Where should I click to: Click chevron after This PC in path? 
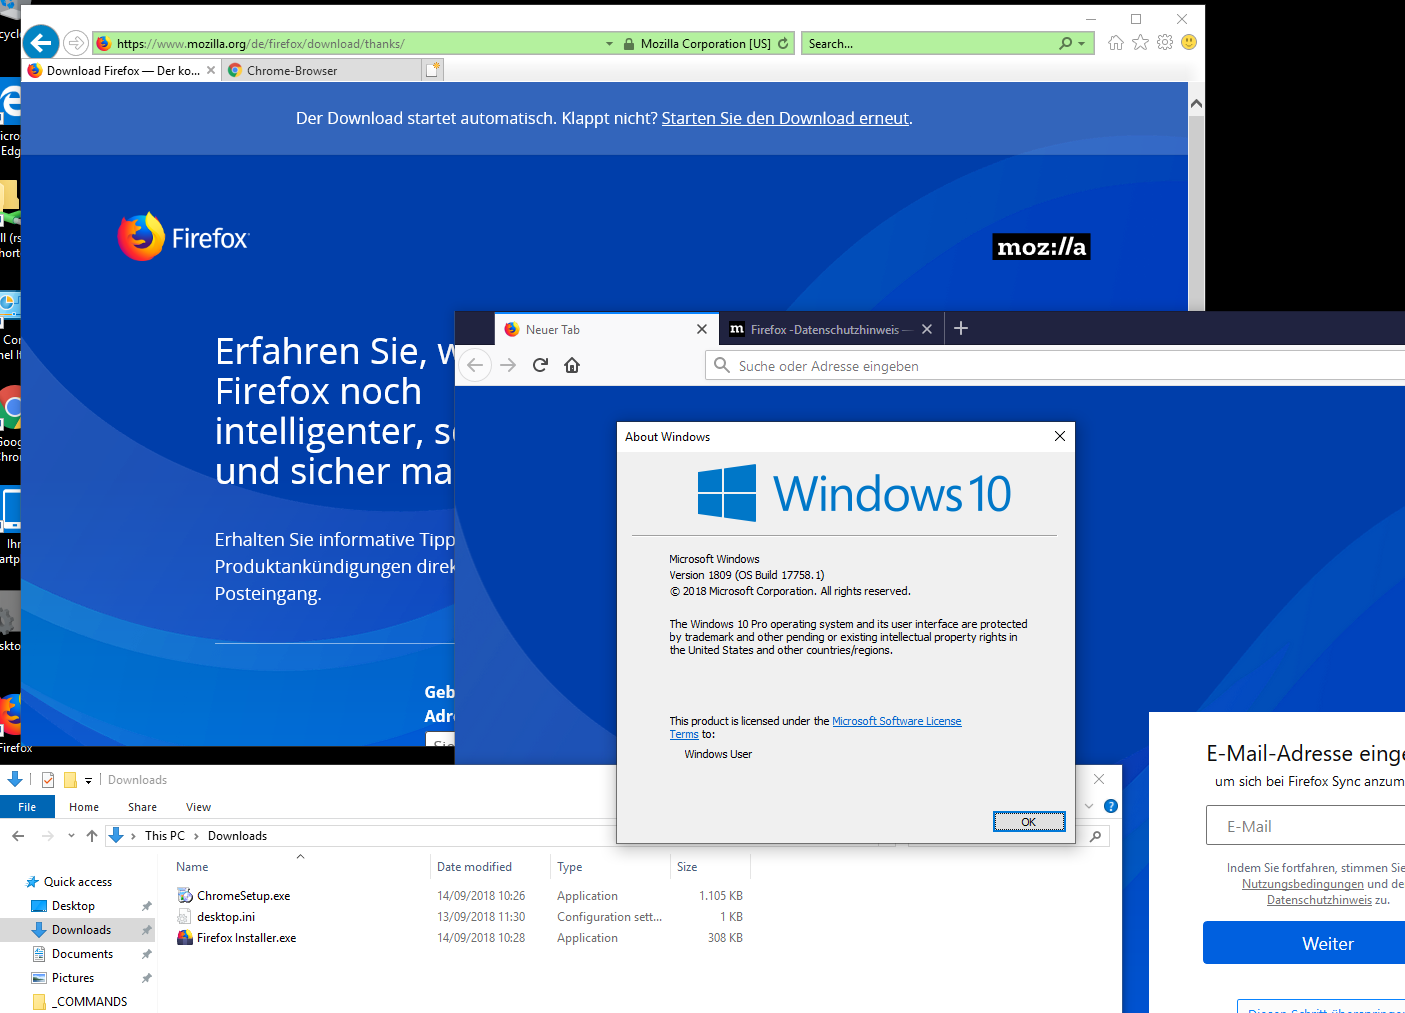pyautogui.click(x=196, y=836)
